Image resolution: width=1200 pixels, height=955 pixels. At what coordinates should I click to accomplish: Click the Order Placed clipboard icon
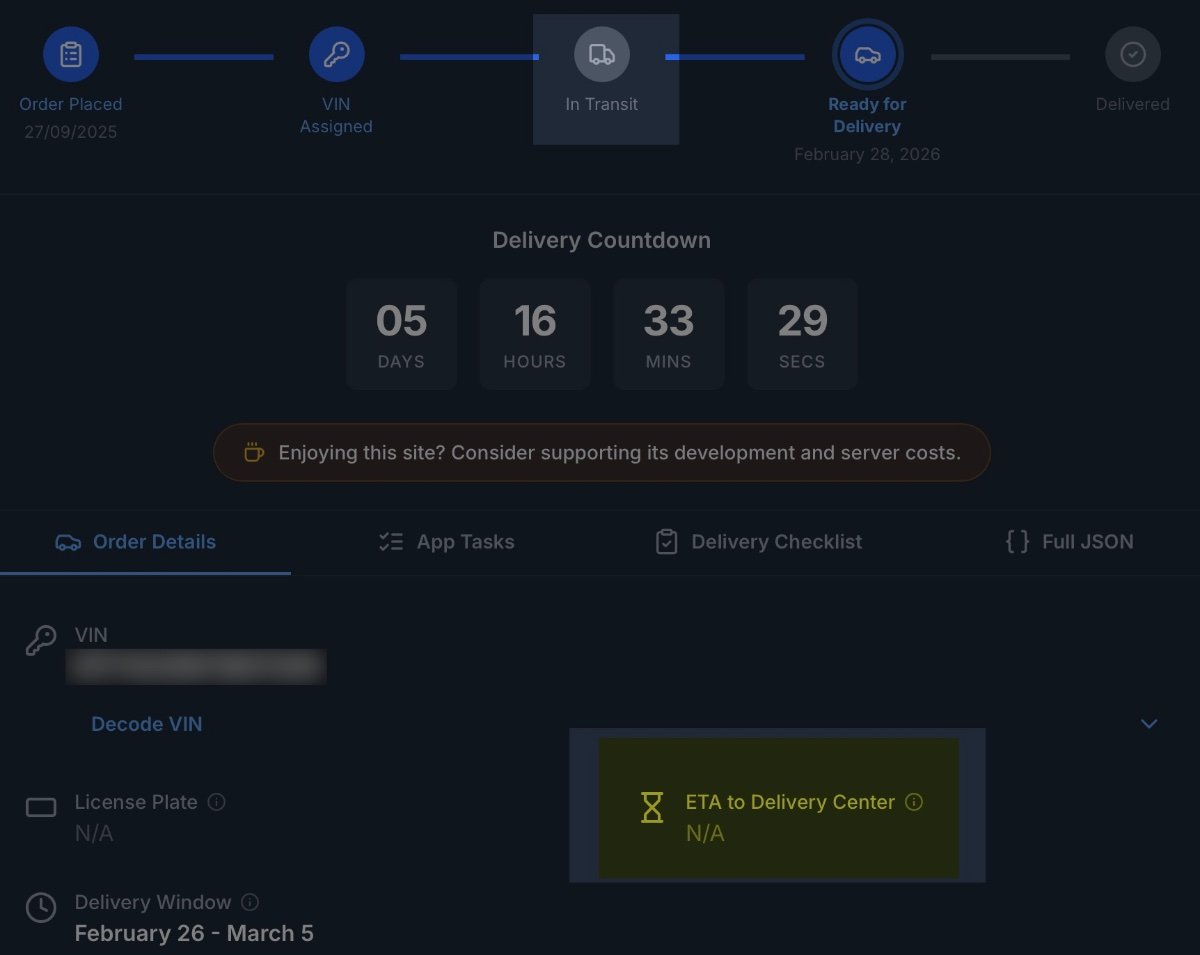point(71,55)
